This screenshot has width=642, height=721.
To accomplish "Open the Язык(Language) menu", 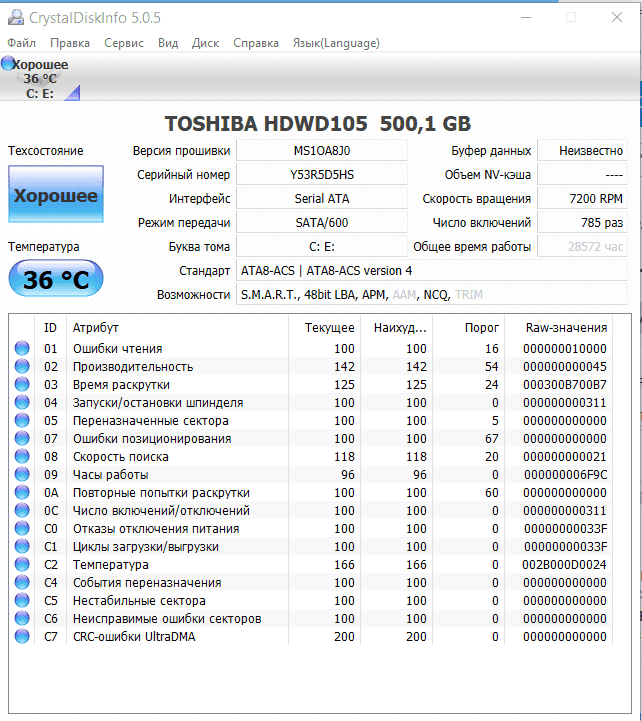I will click(336, 43).
